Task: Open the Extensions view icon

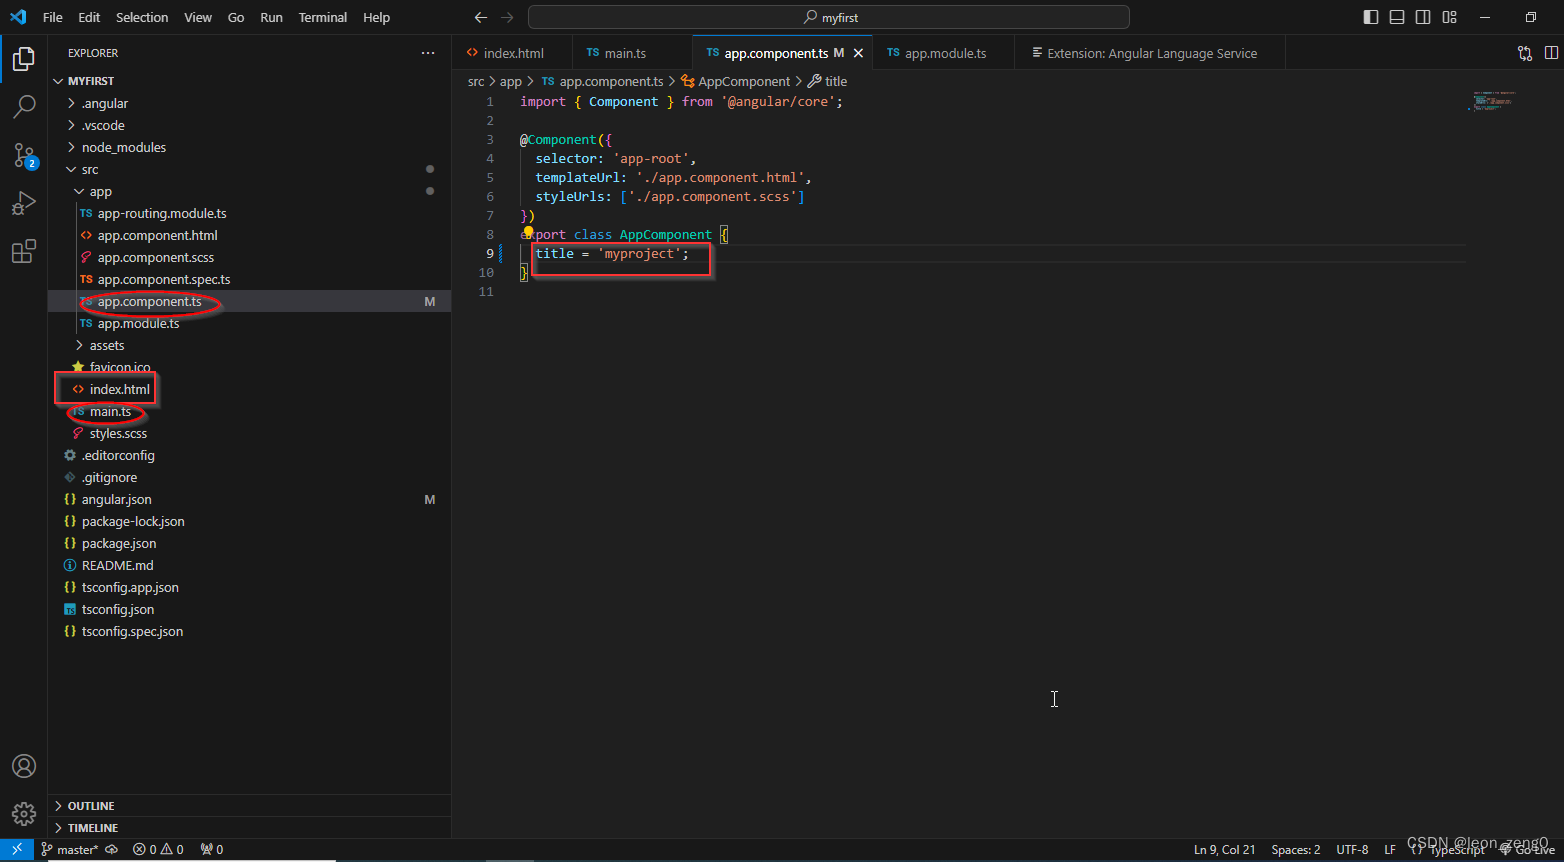Action: 24,251
